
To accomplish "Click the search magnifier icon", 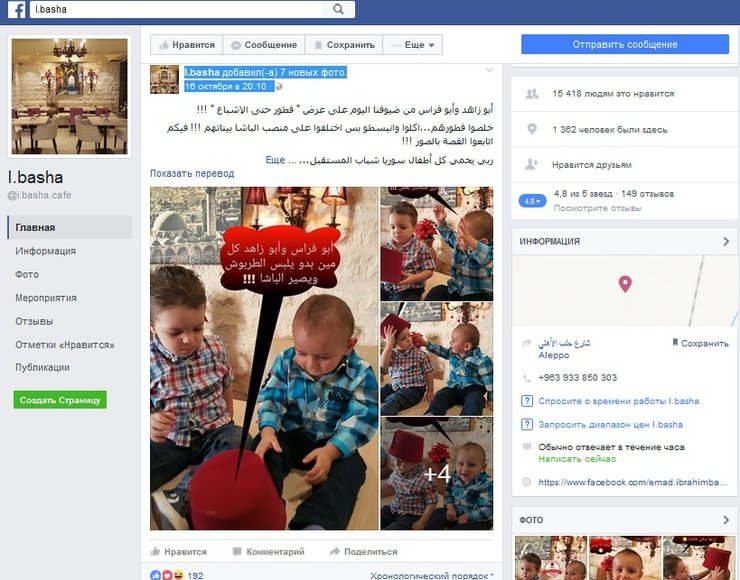I will coord(338,9).
